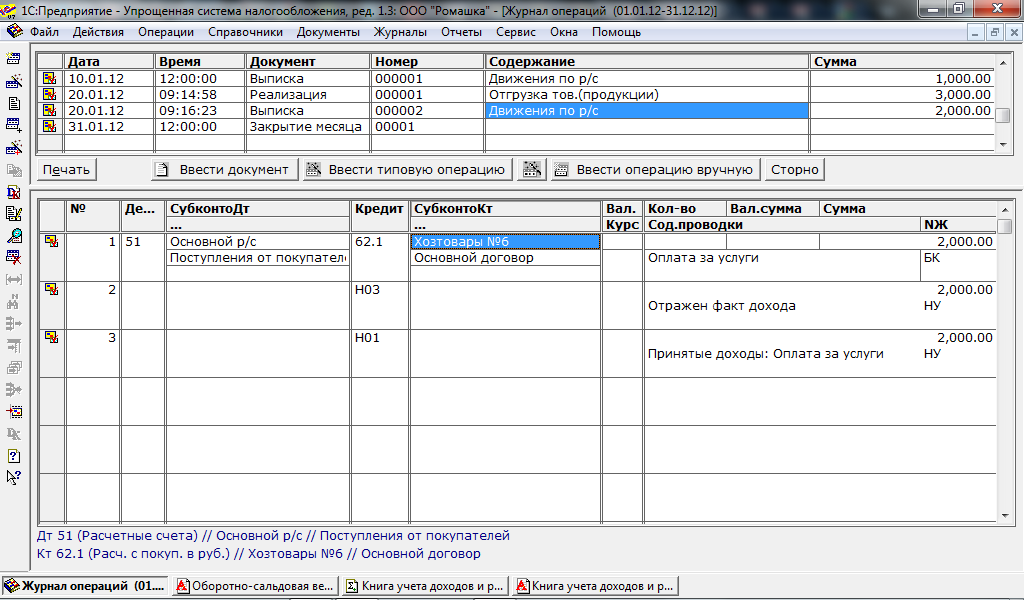
Task: Open the Журналы menu
Action: tap(400, 32)
